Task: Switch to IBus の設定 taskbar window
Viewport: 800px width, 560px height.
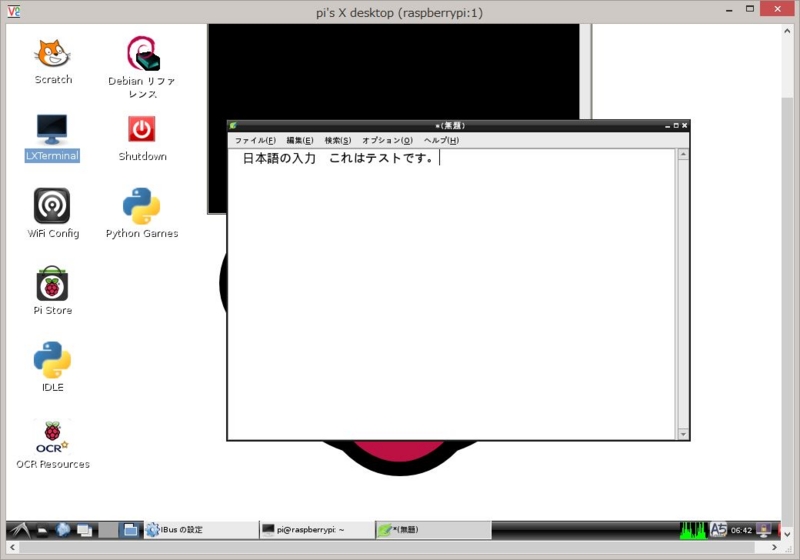Action: (202, 530)
